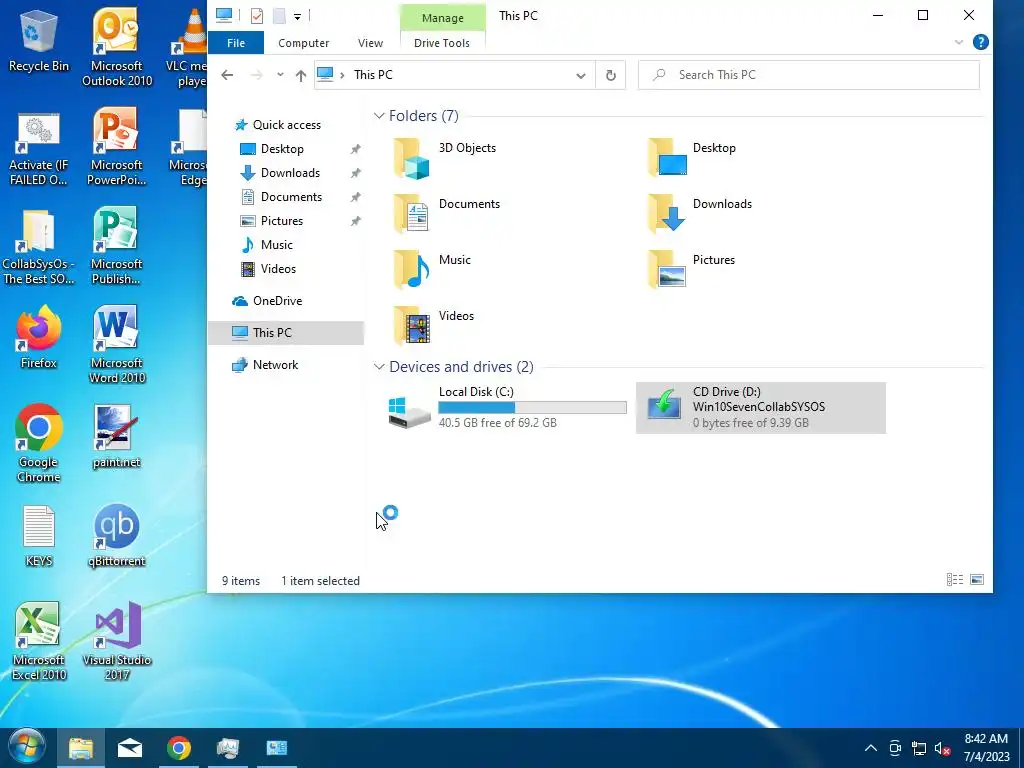The height and width of the screenshot is (768, 1024).
Task: Launch Microsoft Publisher desktop shortcut
Action: (x=117, y=246)
